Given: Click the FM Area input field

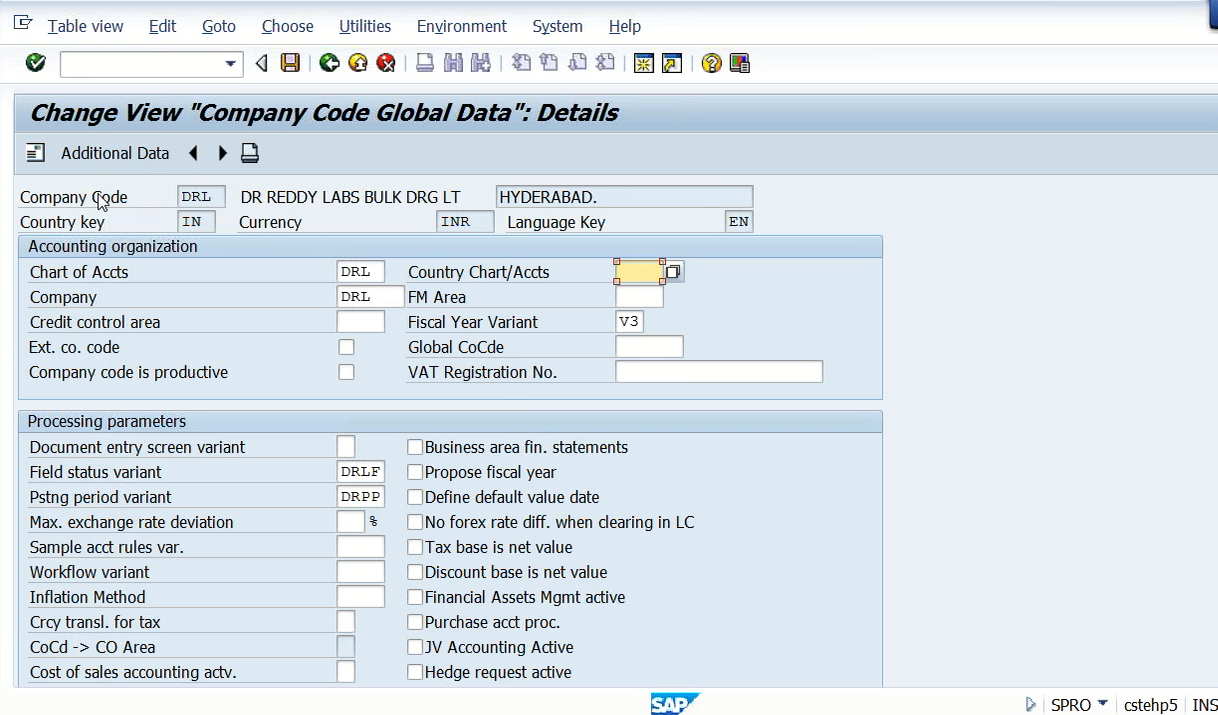Looking at the screenshot, I should (639, 297).
